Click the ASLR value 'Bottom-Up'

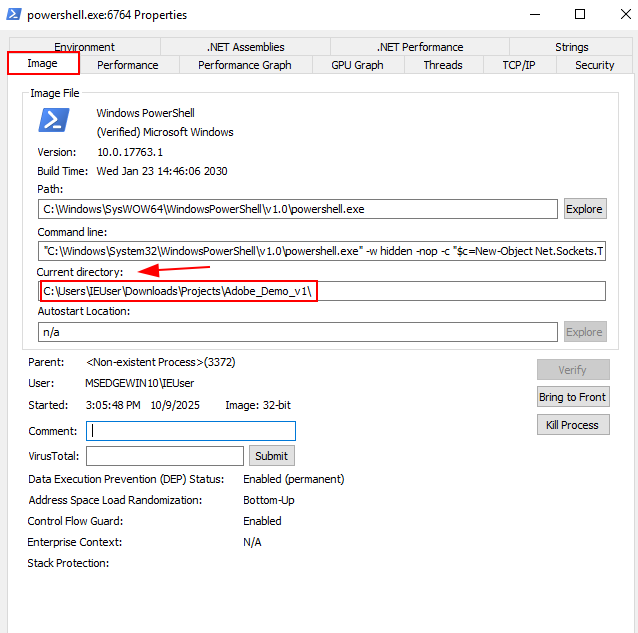tap(269, 500)
